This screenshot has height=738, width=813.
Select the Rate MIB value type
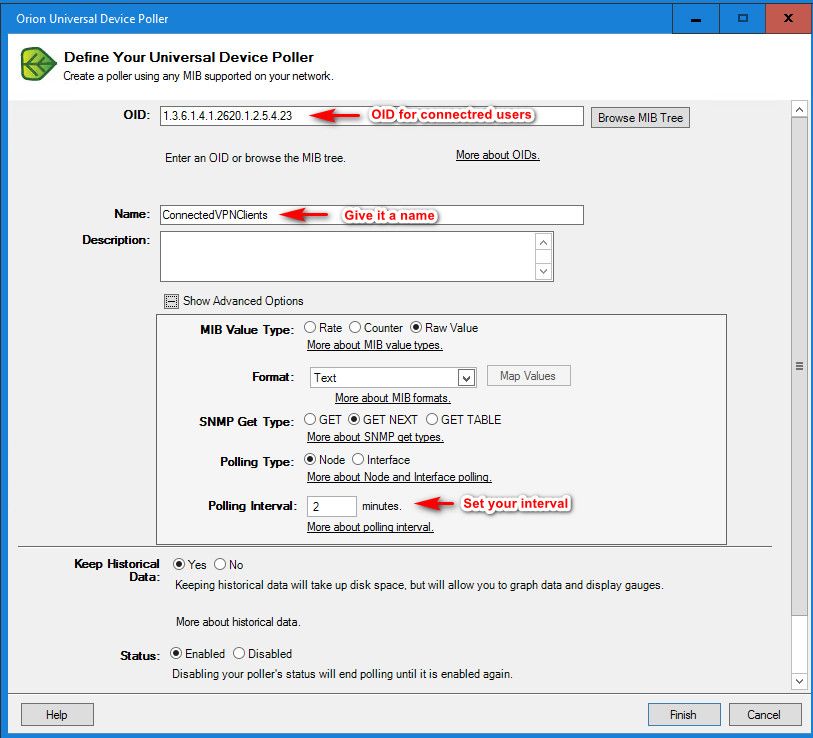point(310,328)
